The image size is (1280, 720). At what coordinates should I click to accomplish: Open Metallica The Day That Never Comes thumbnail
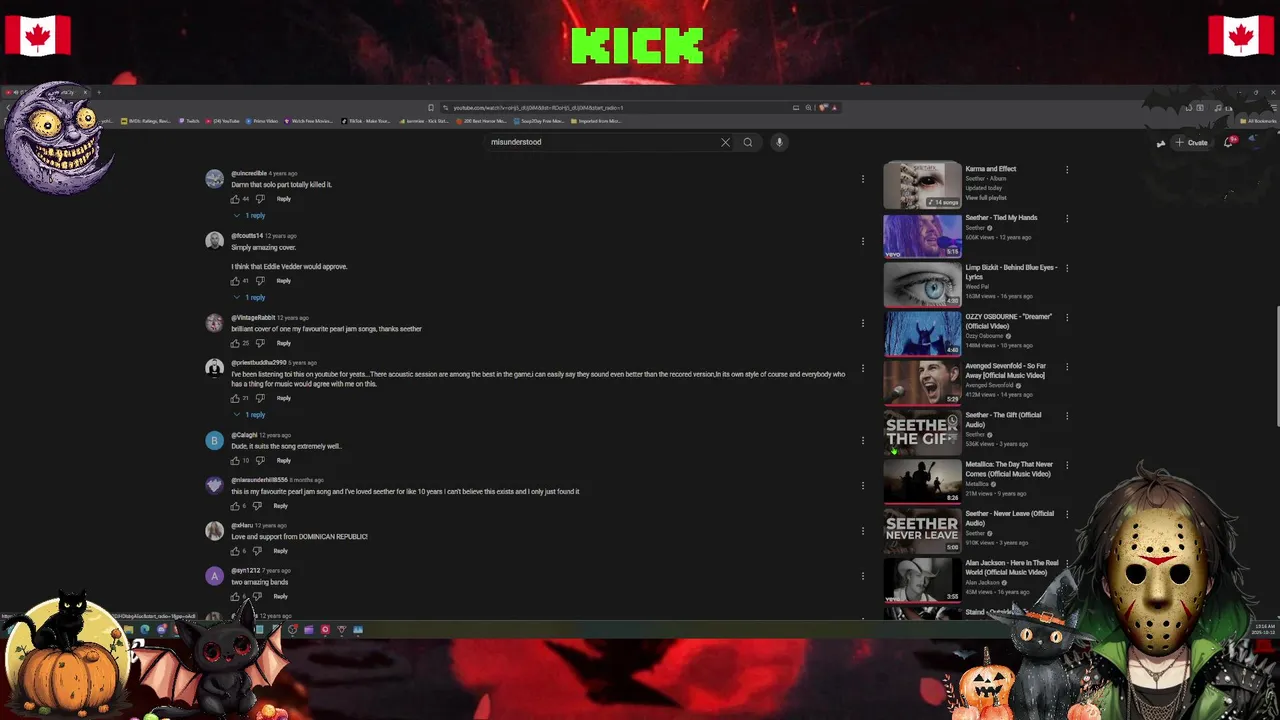[x=922, y=481]
